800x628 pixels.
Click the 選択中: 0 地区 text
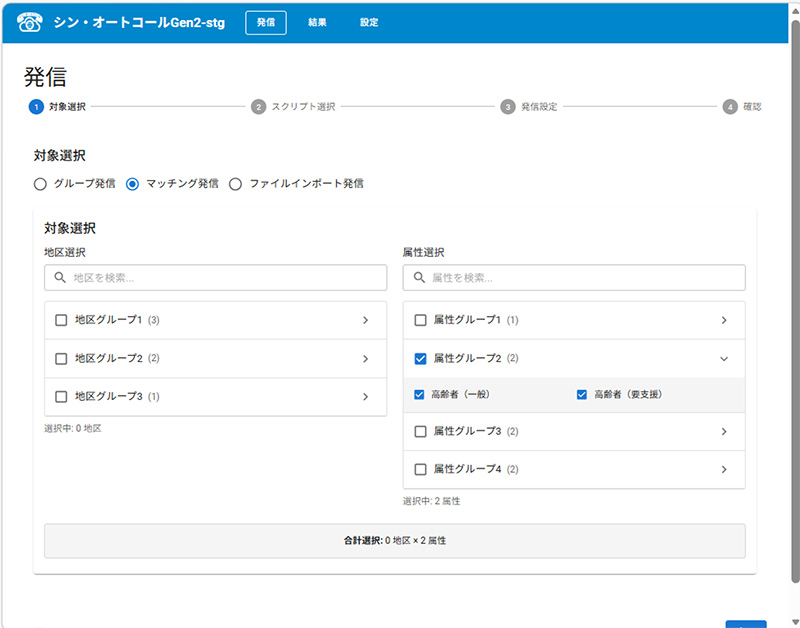[x=73, y=429]
